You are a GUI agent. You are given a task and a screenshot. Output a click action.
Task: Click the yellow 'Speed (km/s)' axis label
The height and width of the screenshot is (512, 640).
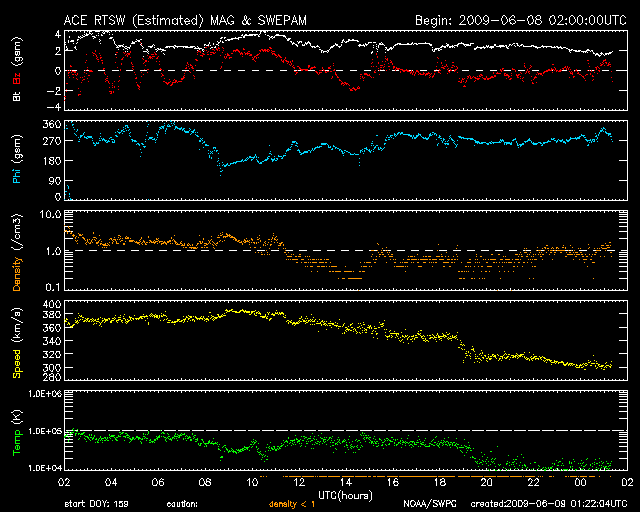pos(17,343)
